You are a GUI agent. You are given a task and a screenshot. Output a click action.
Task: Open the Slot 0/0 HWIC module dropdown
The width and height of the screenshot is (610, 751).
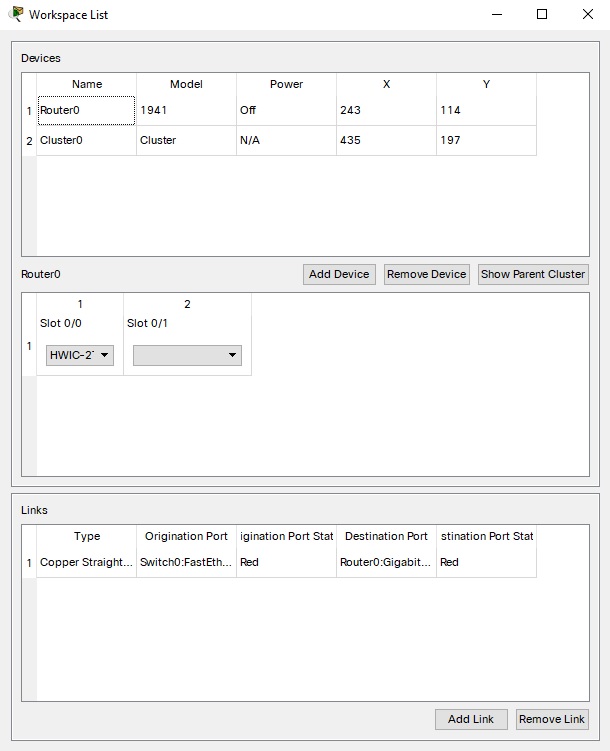(x=80, y=355)
